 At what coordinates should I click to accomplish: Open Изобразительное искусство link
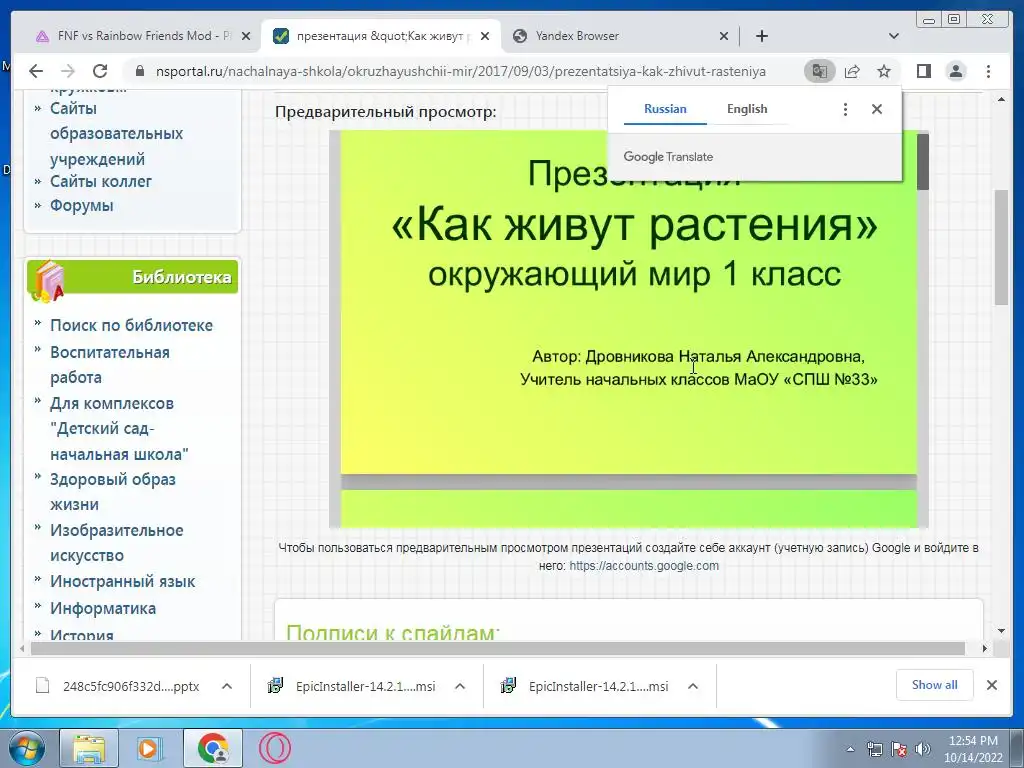coord(117,543)
